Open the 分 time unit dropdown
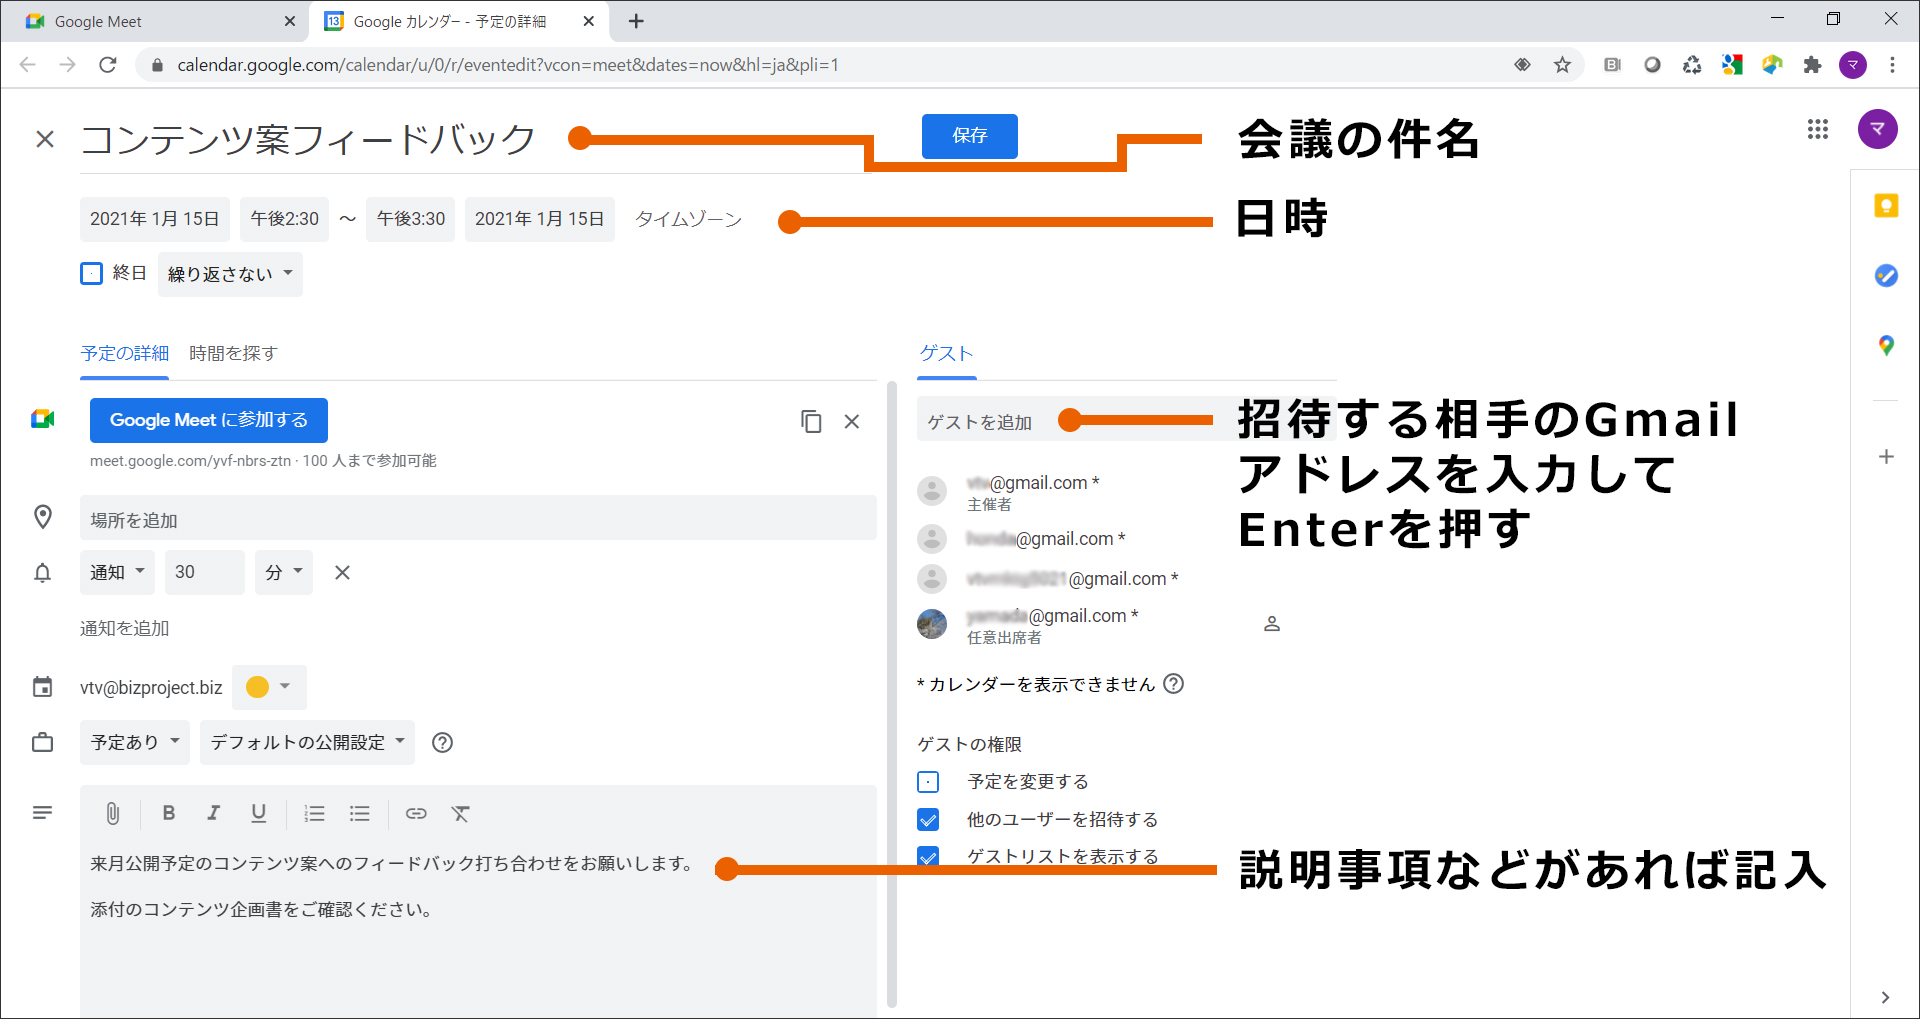 click(x=283, y=572)
